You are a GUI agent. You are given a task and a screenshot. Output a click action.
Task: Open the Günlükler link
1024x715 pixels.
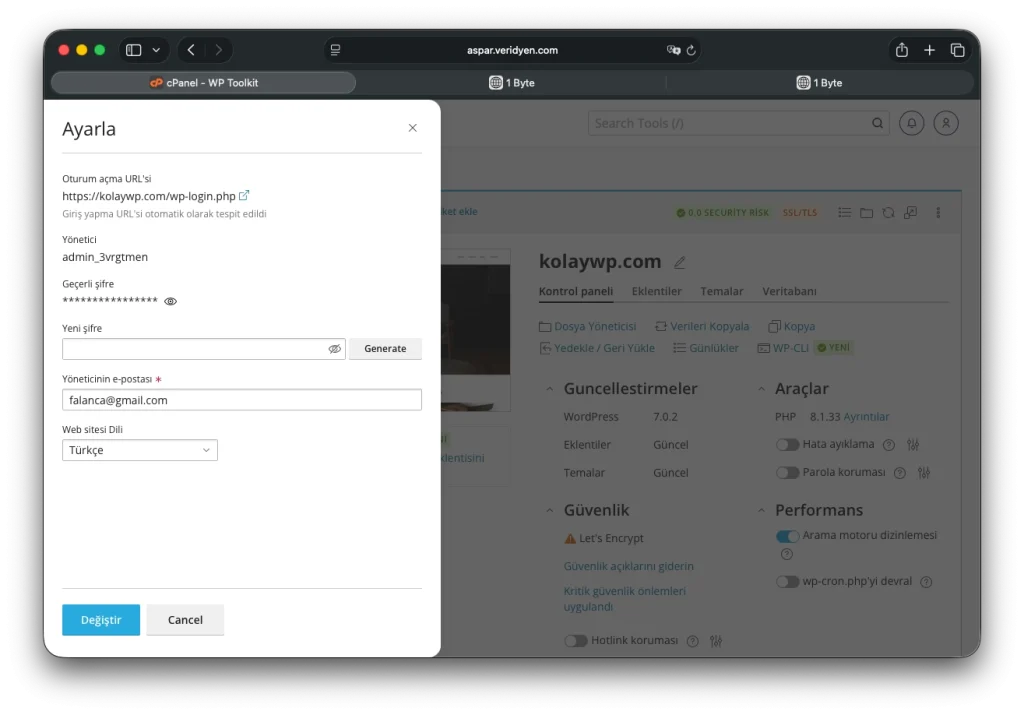pyautogui.click(x=706, y=348)
